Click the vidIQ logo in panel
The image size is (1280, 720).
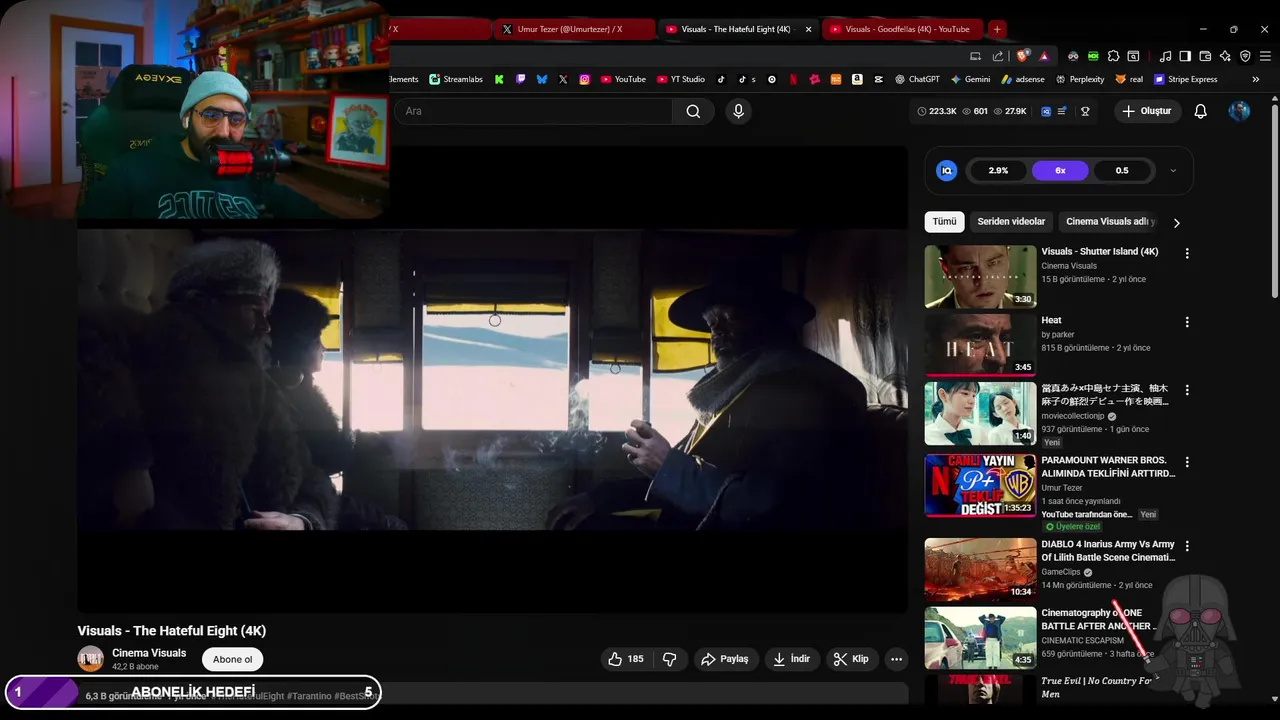tap(946, 171)
